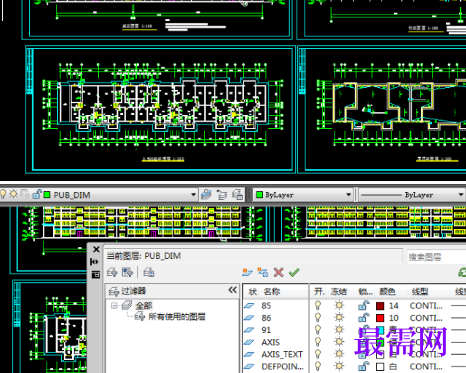
Task: Click New Layer Frozen in All Viewports icon
Action: 263,272
